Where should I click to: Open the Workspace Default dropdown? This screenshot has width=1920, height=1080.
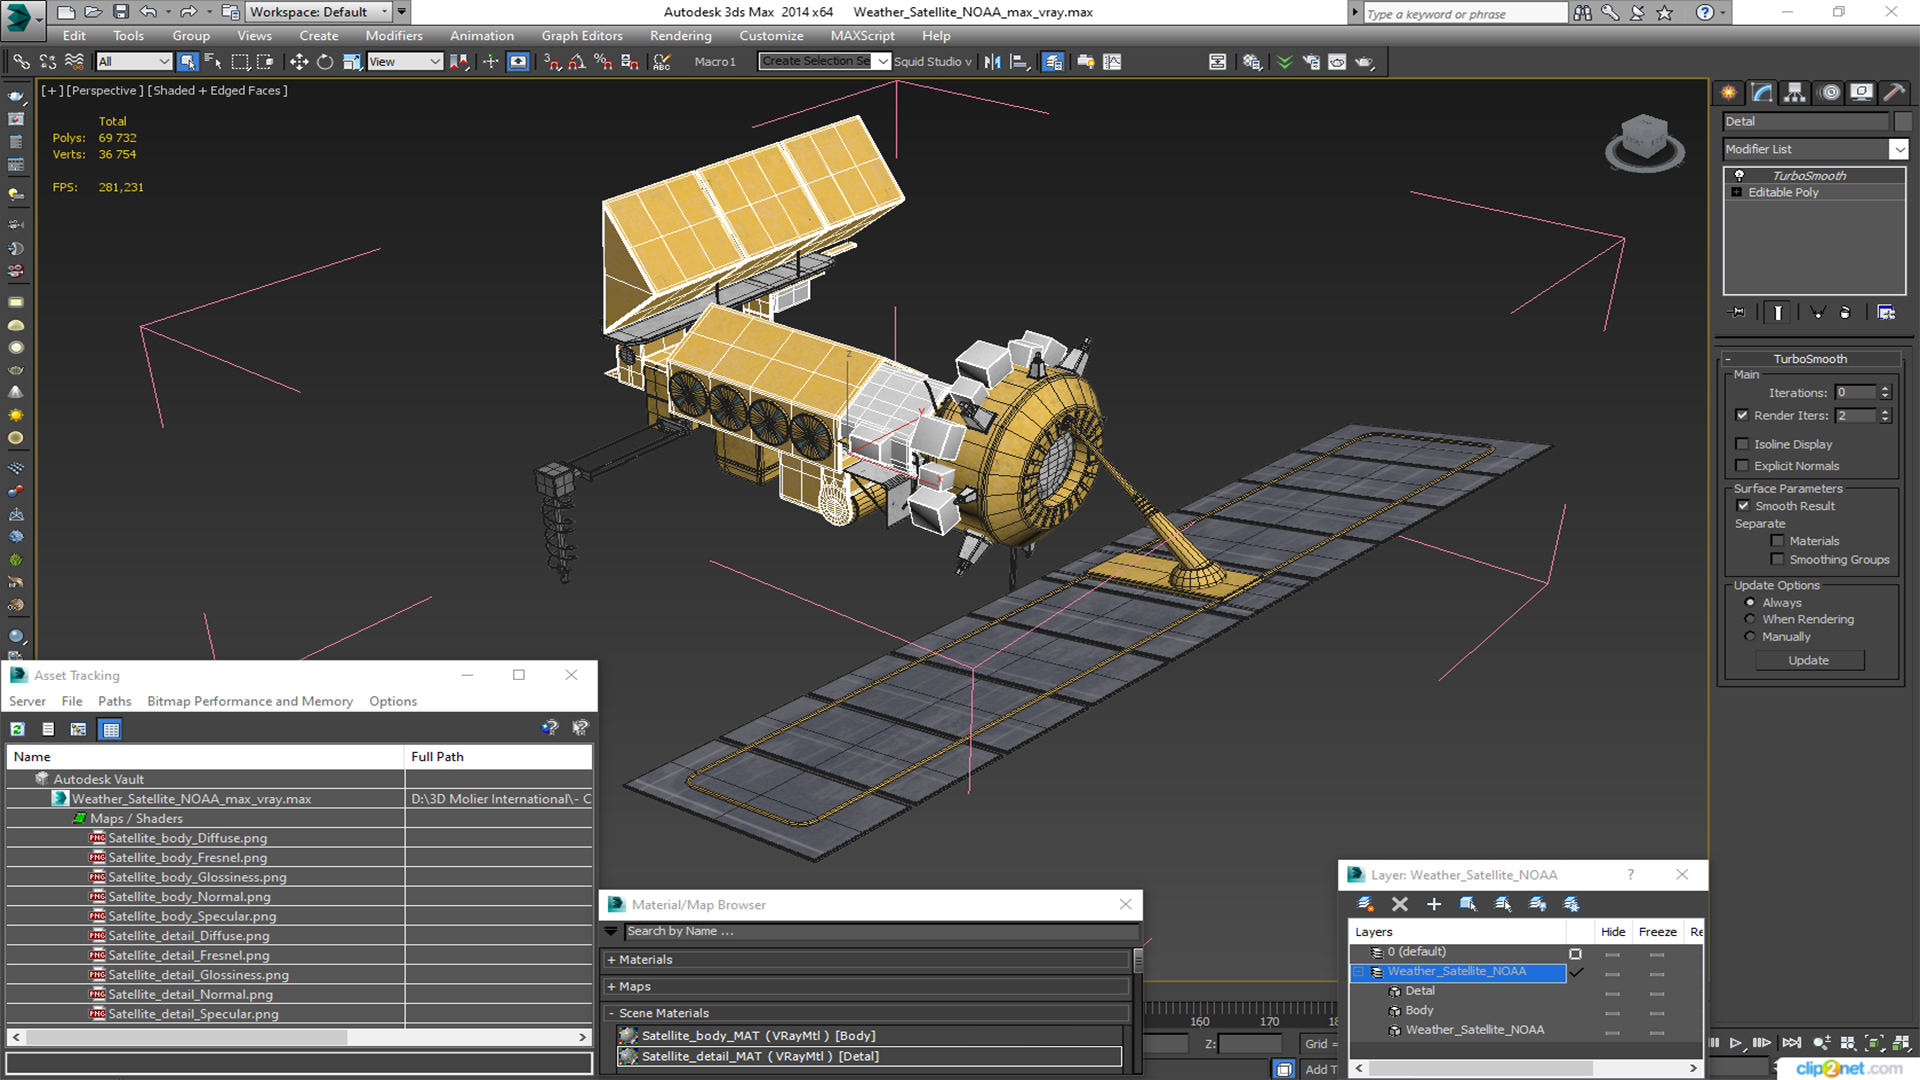pos(384,12)
